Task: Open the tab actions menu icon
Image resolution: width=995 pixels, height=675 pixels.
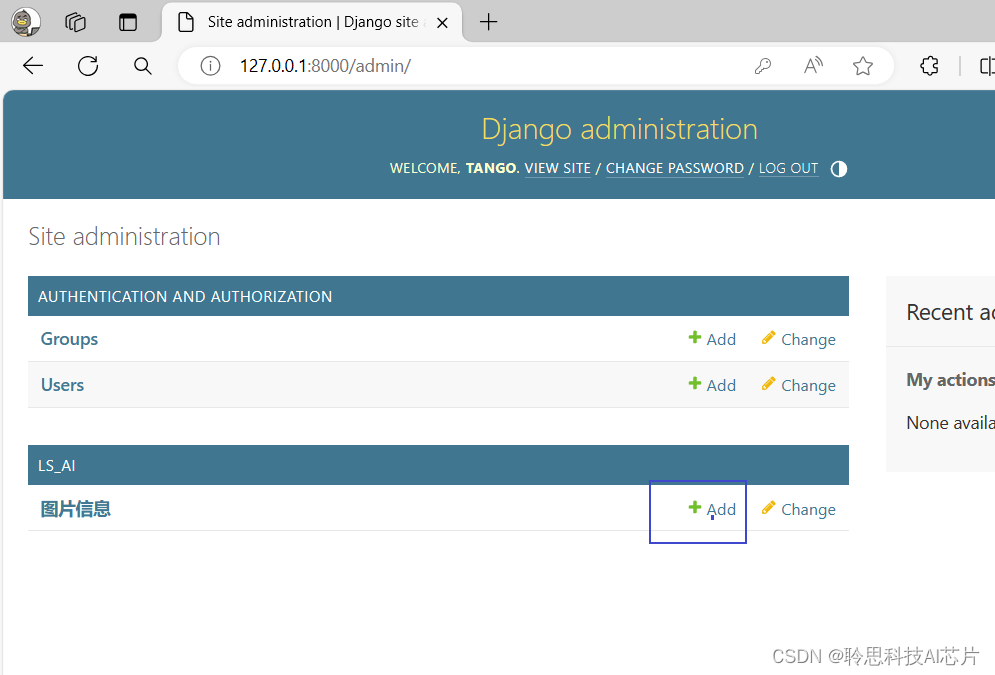Action: pos(128,22)
